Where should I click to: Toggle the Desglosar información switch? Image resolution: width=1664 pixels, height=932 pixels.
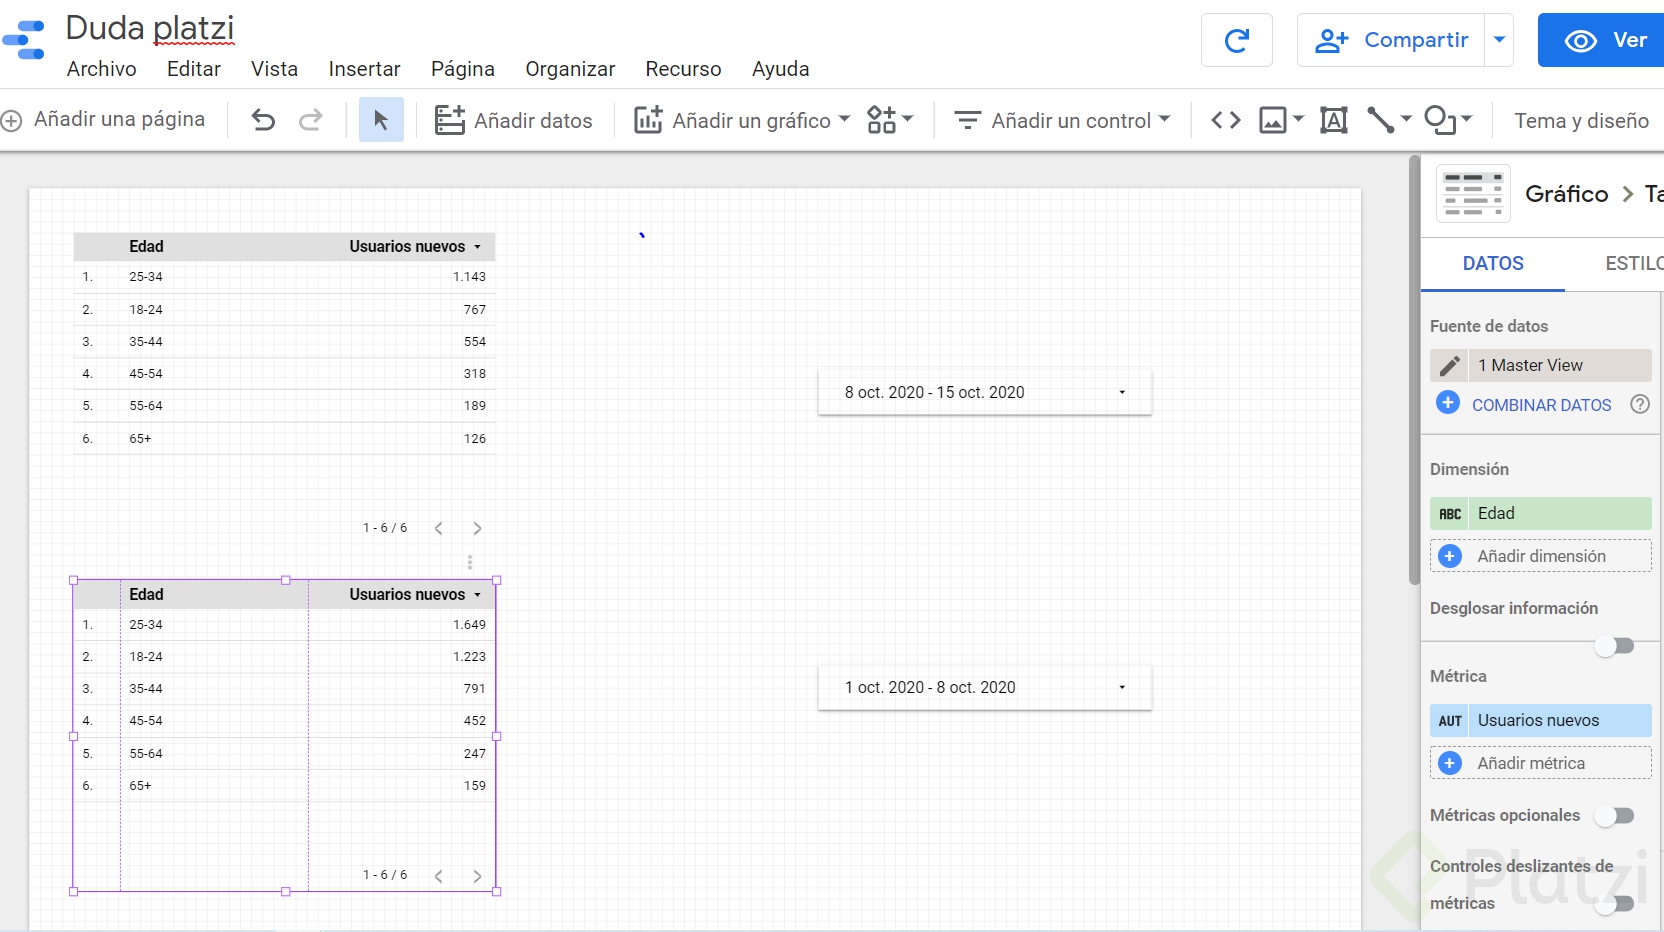pyautogui.click(x=1614, y=646)
